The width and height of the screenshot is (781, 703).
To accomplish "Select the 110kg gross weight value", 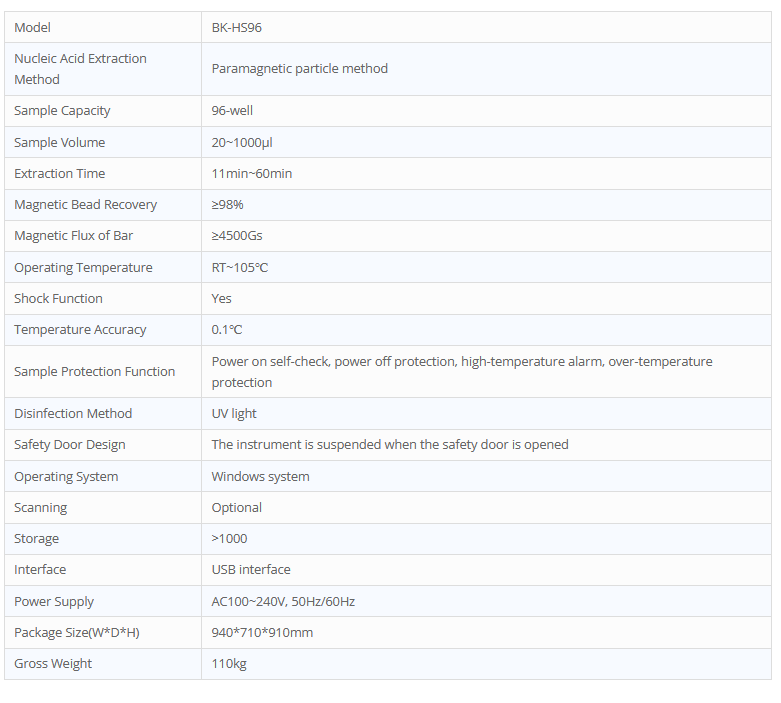I will (x=229, y=664).
